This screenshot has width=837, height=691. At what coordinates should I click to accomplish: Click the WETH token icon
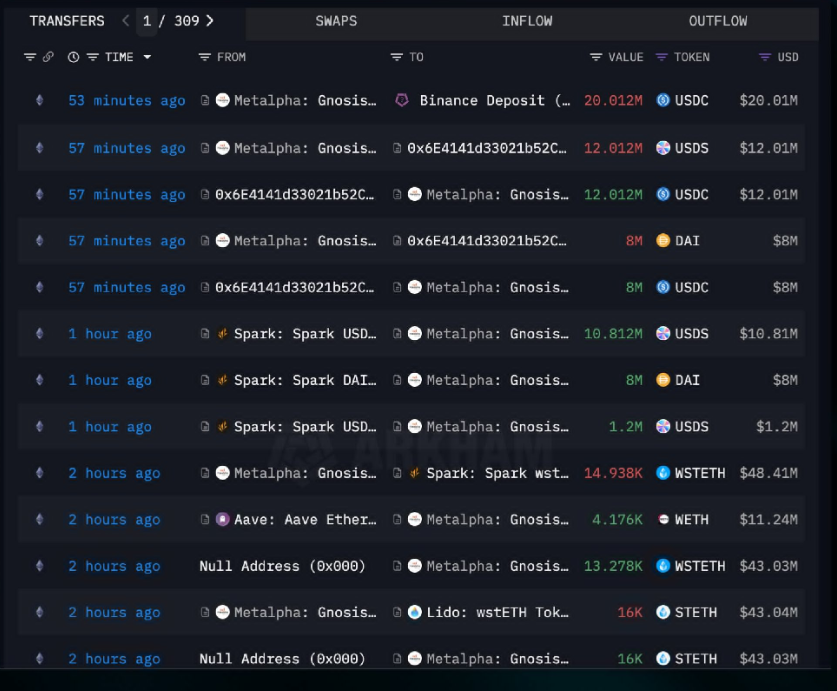[x=663, y=520]
